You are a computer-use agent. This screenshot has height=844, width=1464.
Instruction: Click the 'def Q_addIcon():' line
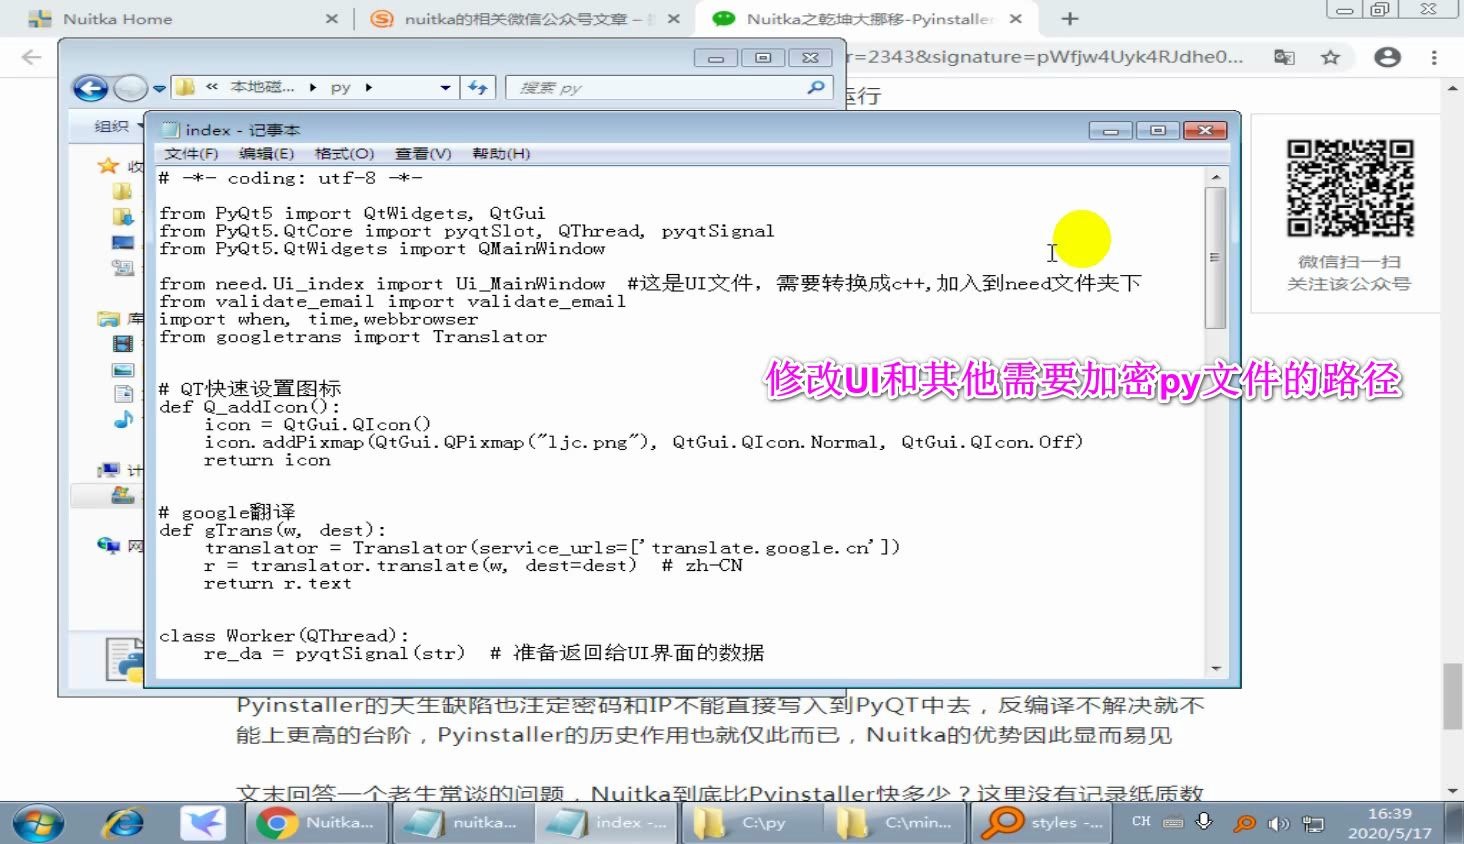250,407
